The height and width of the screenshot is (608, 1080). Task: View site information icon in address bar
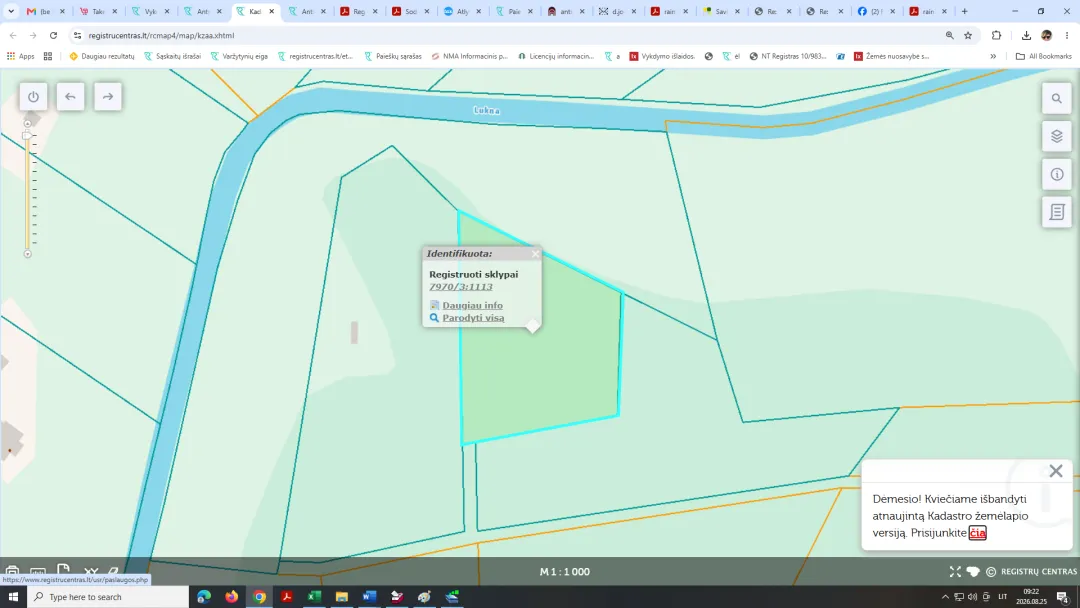[x=77, y=35]
